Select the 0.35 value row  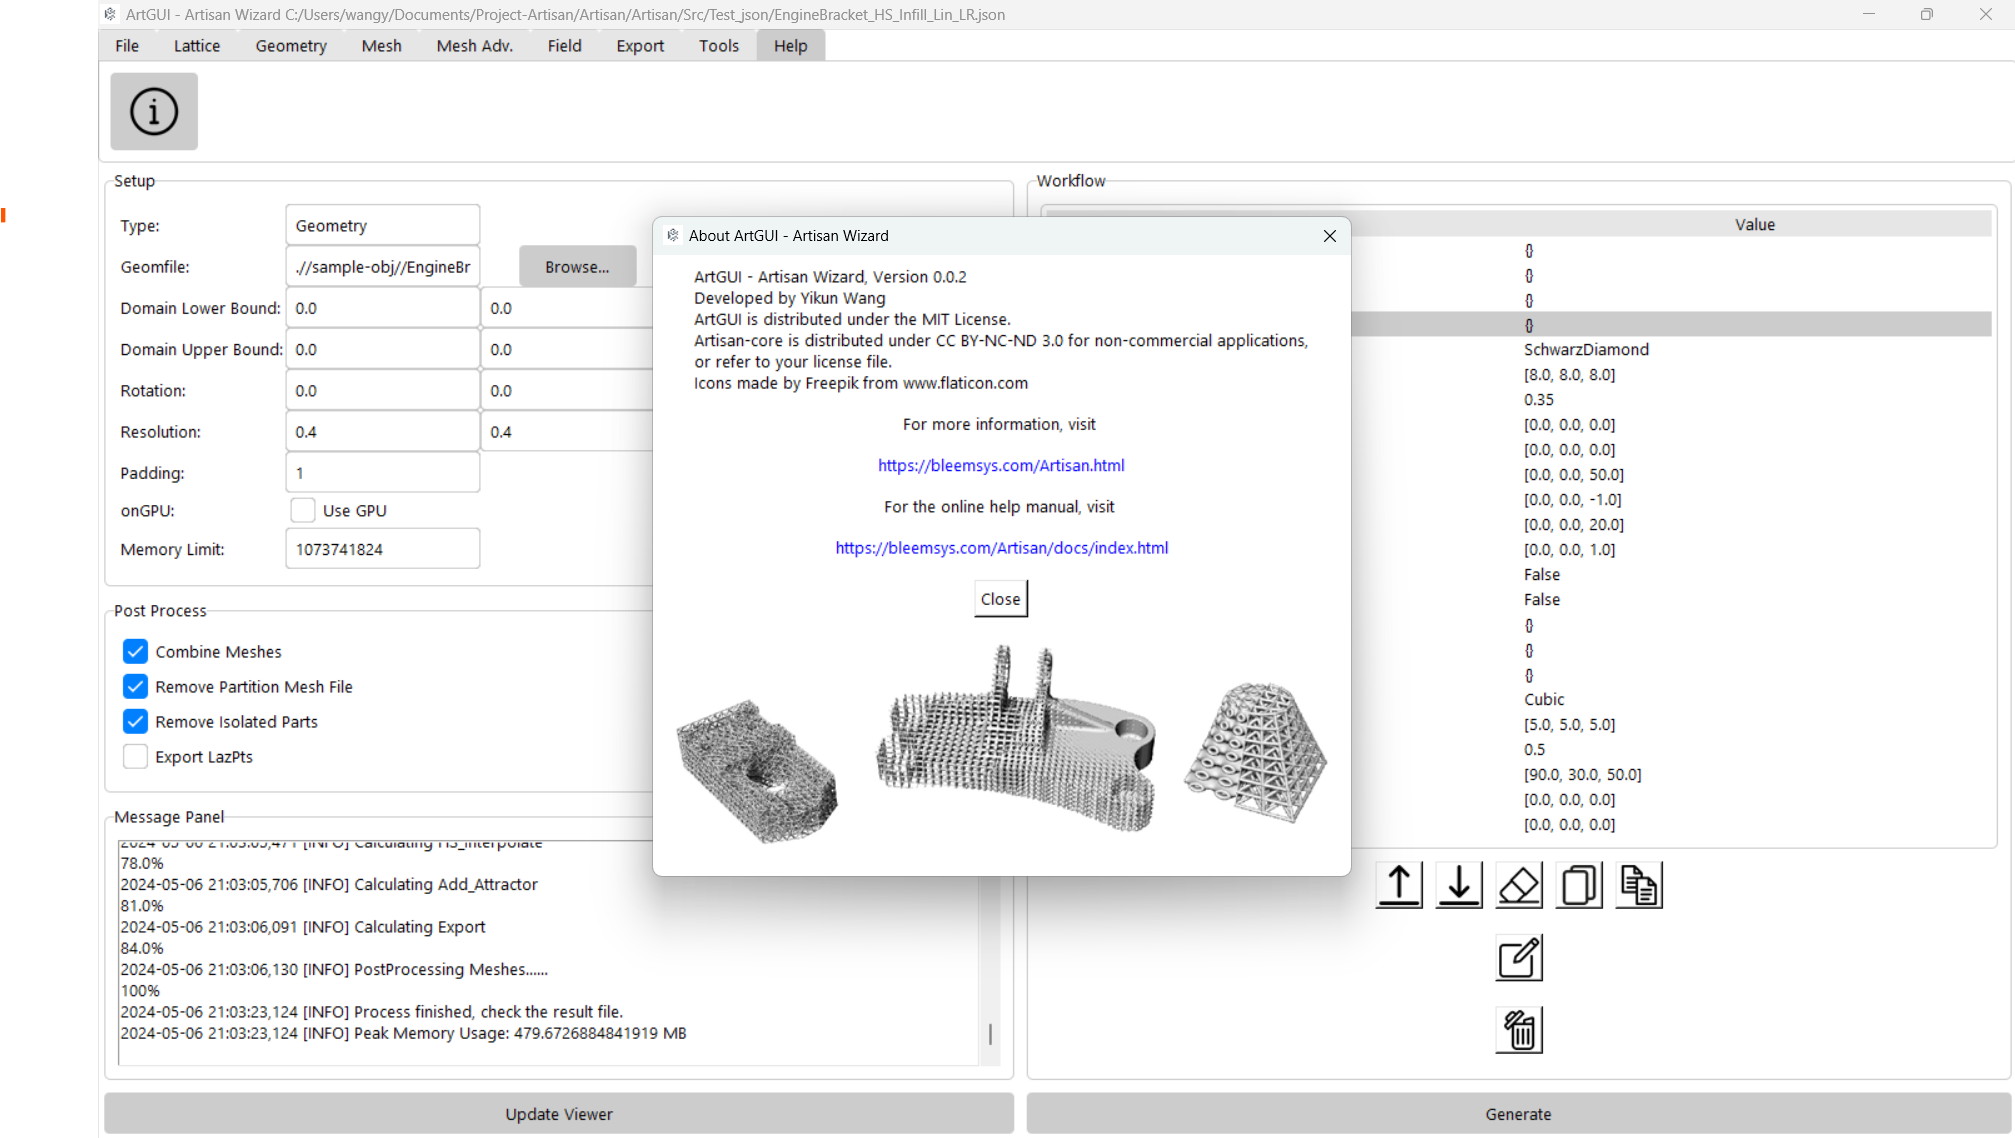click(x=1538, y=399)
